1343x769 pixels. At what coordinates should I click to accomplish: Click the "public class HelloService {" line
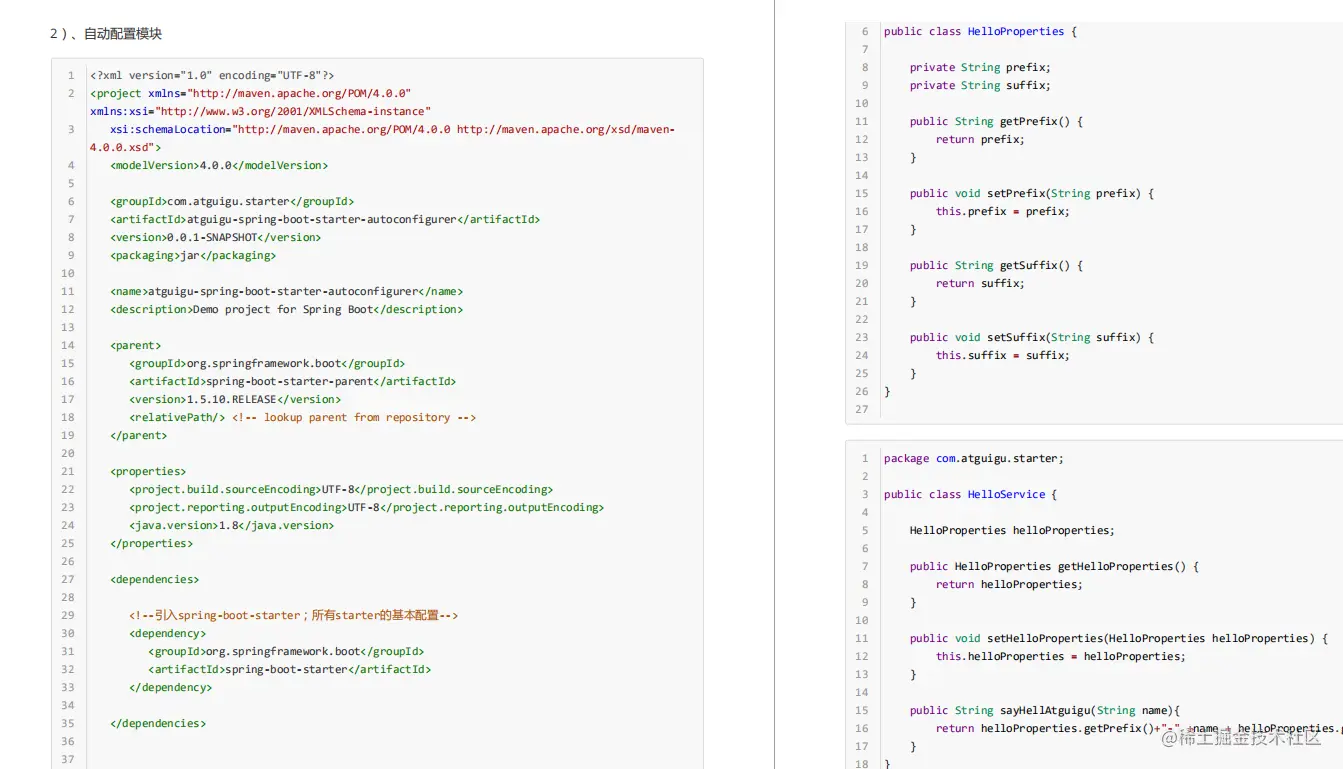point(971,494)
